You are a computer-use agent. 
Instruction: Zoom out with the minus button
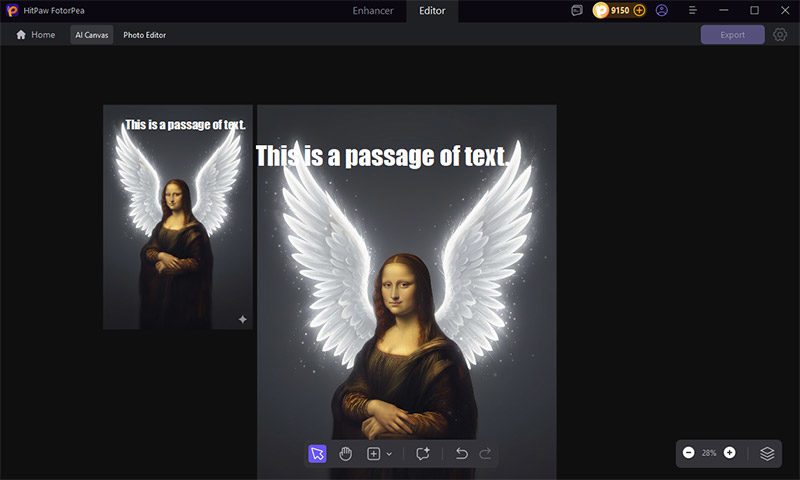tap(688, 452)
